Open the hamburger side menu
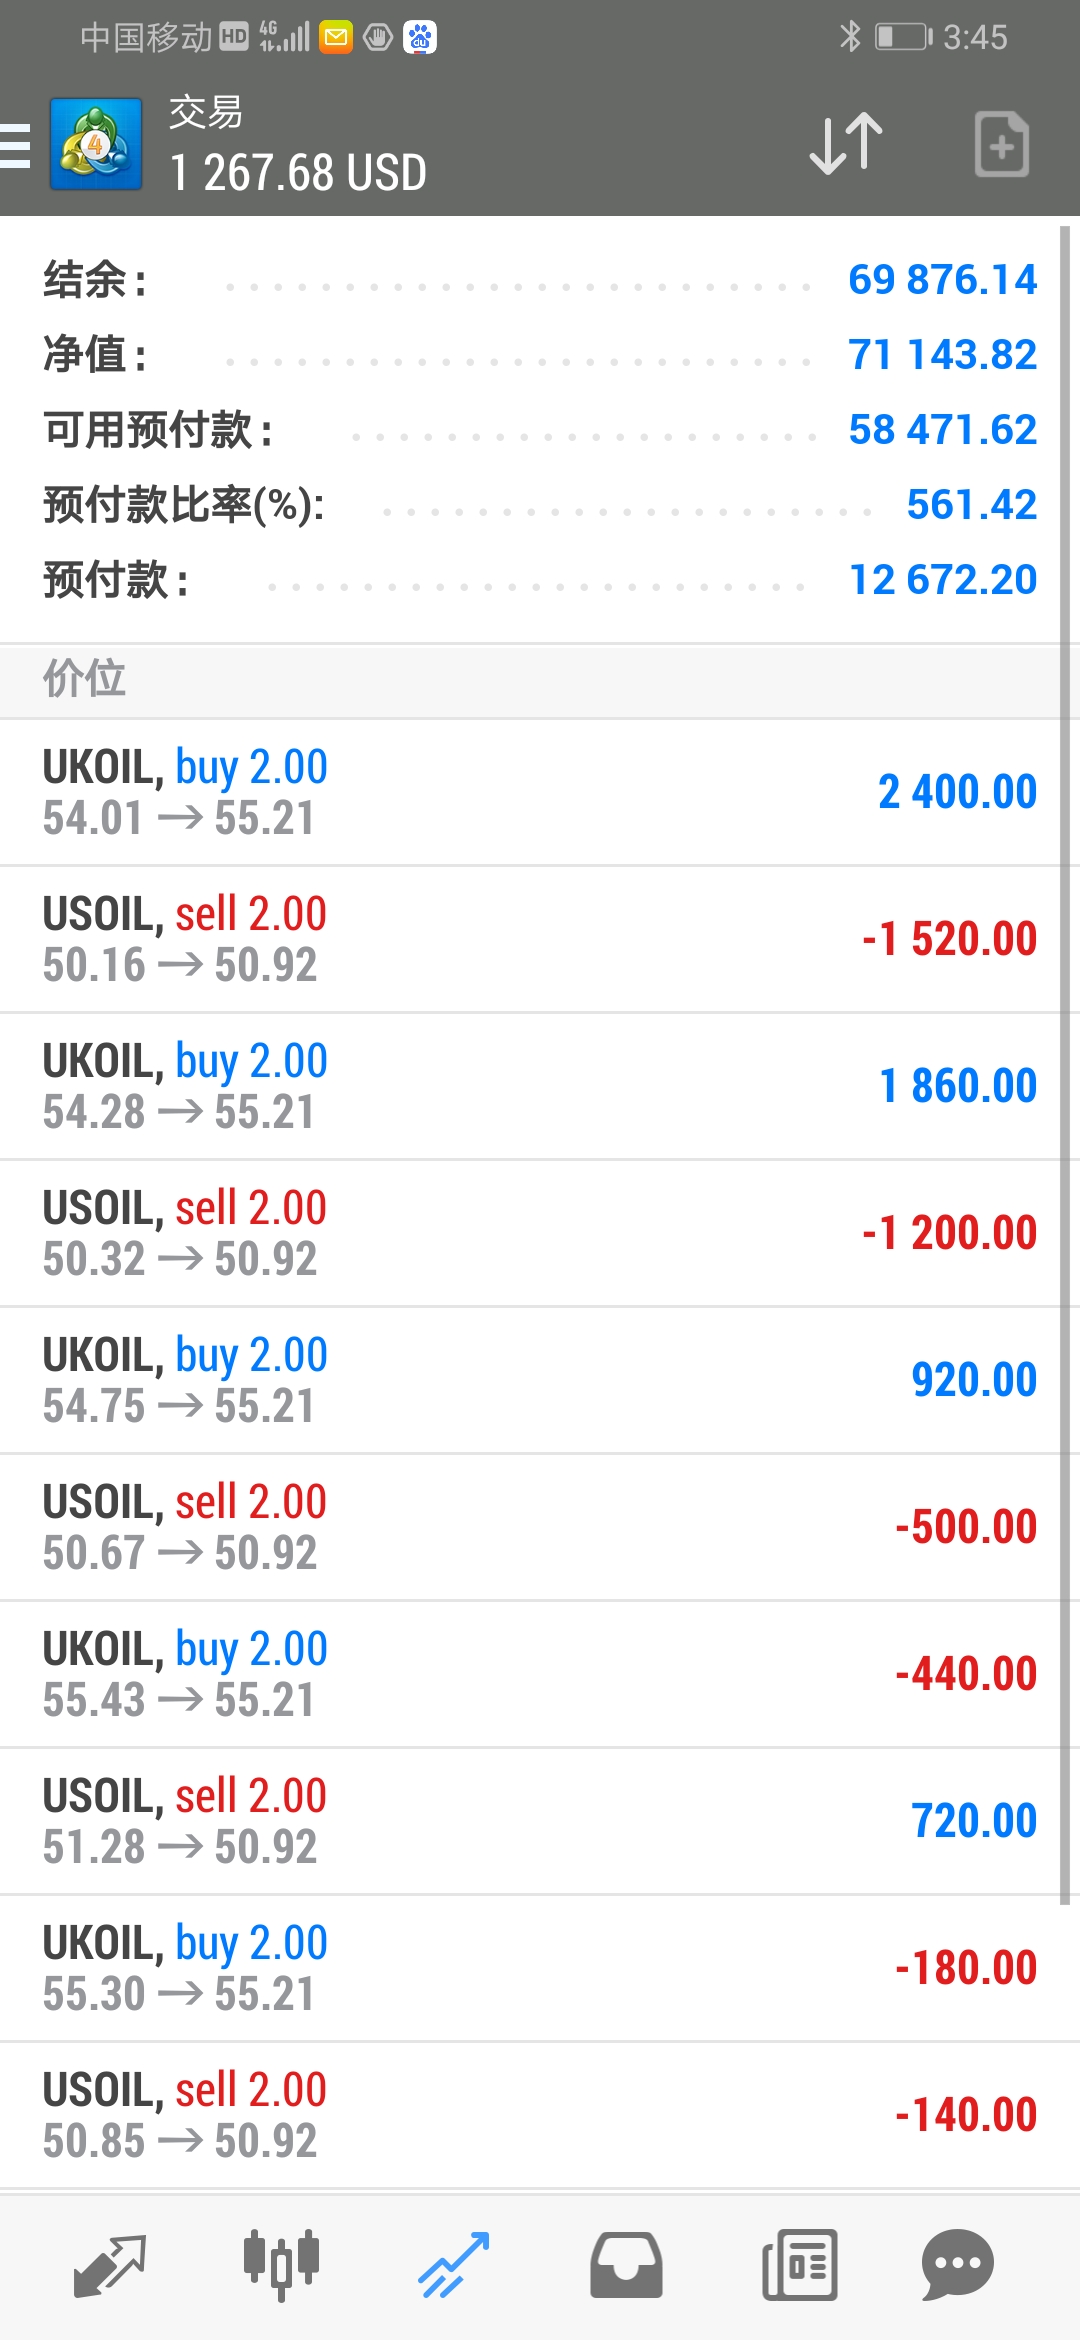1080x2340 pixels. pyautogui.click(x=15, y=146)
